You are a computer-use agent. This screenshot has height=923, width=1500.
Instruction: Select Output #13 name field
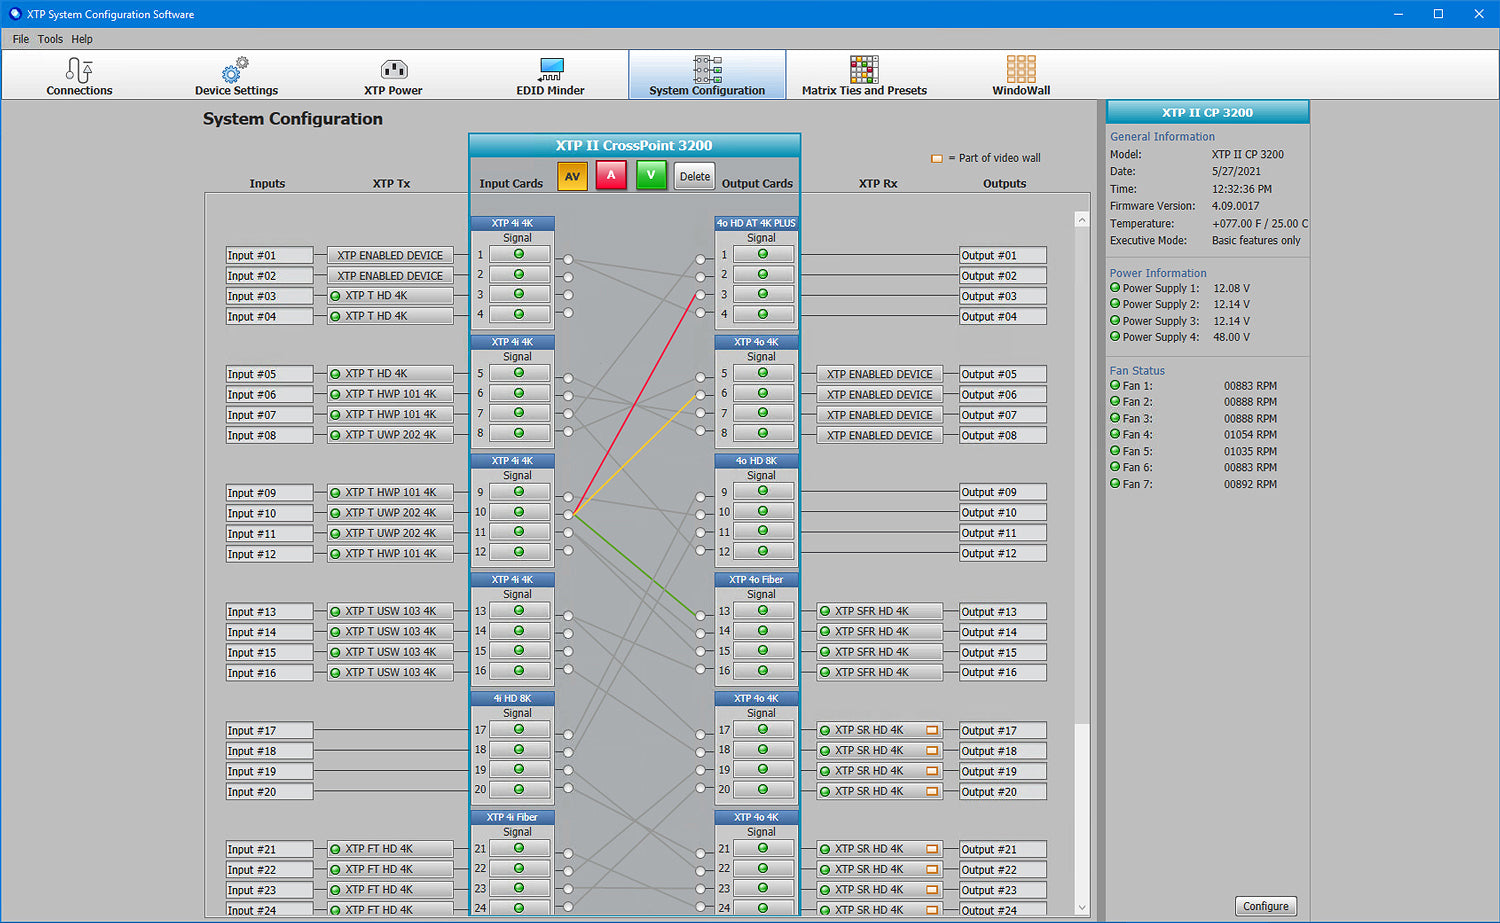click(1003, 611)
